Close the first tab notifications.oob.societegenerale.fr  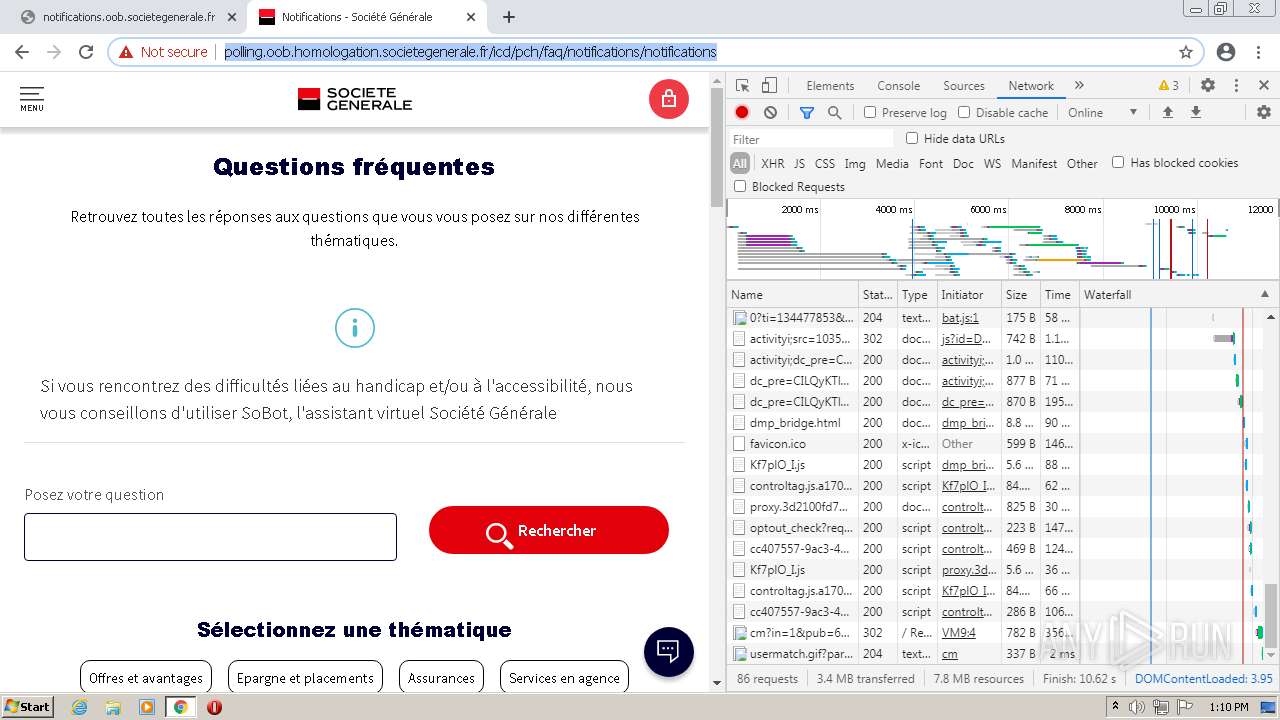click(232, 17)
